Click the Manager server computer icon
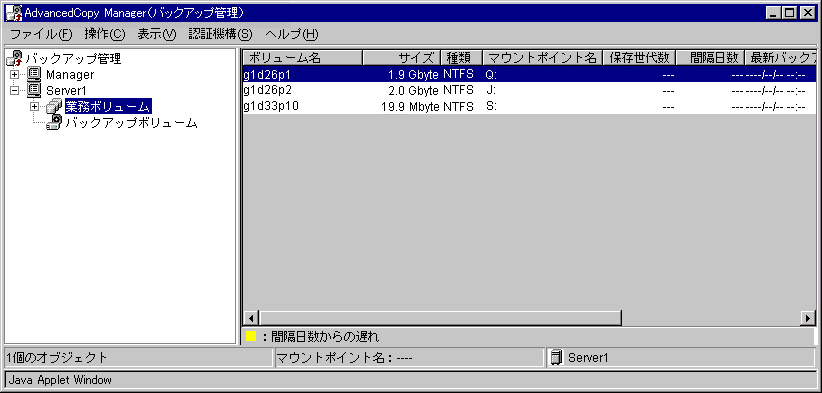This screenshot has width=822, height=393. tap(34, 74)
